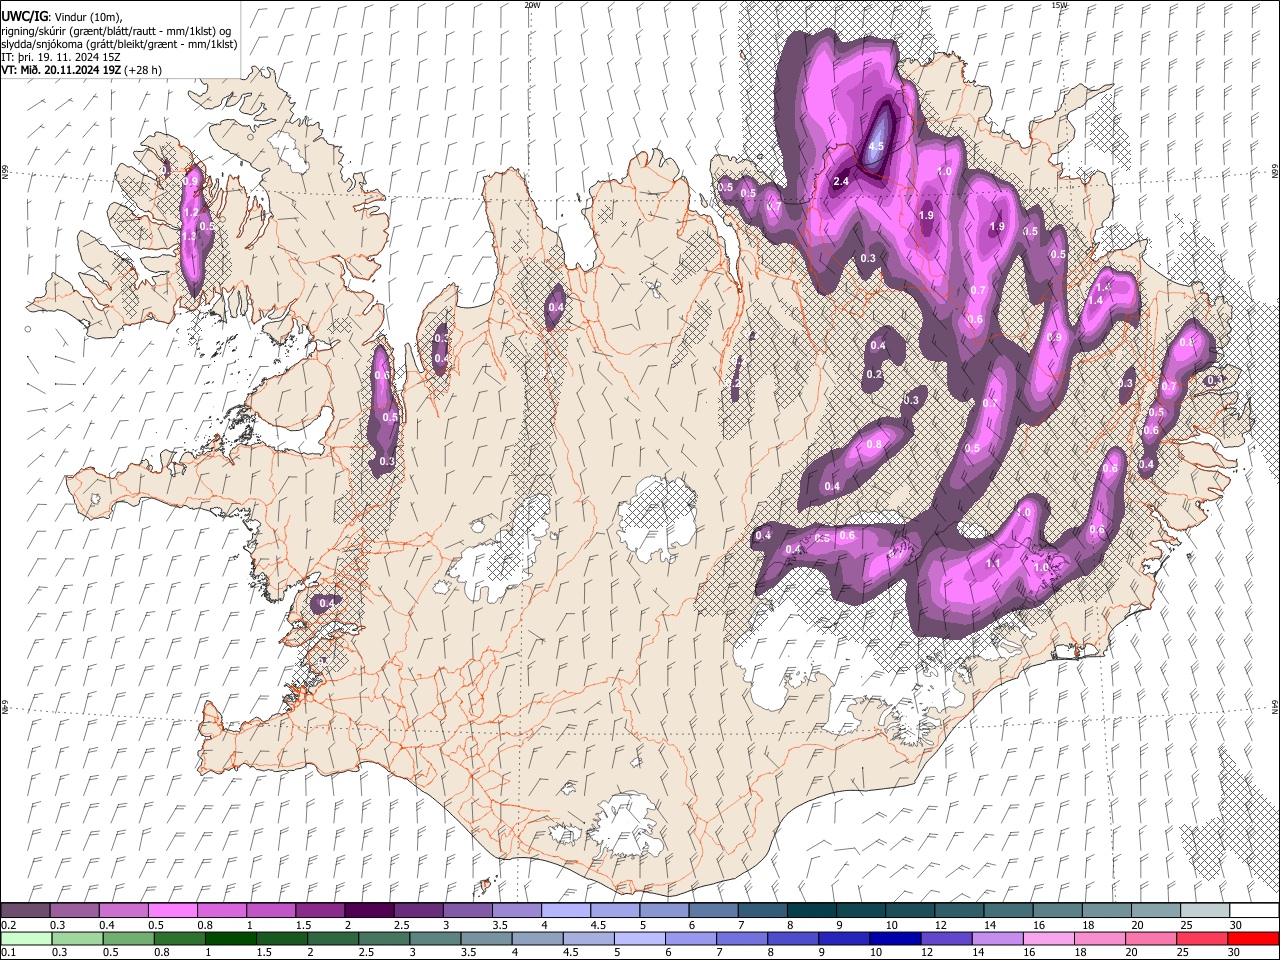This screenshot has height=960, width=1280.
Task: Pick the light pink lower swatch labeled 16
Action: pos(1048,938)
